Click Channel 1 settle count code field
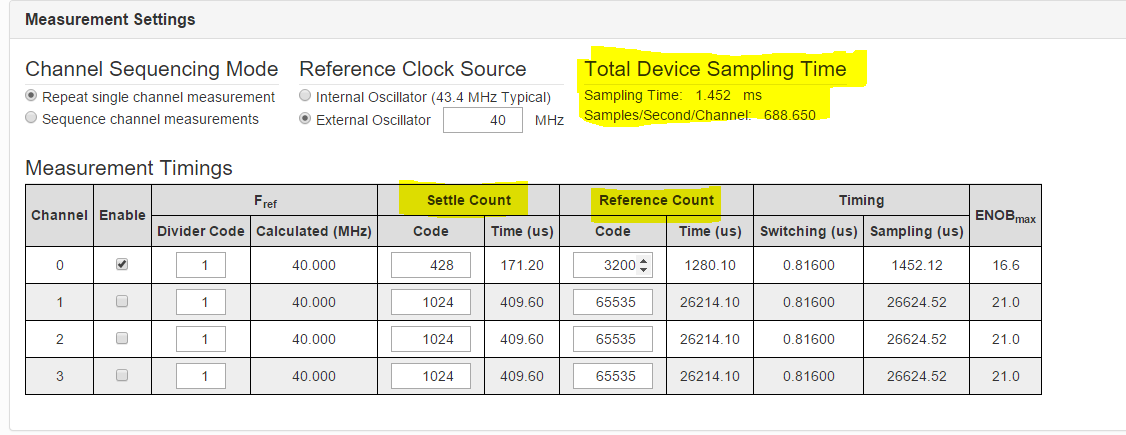The width and height of the screenshot is (1126, 435). point(431,302)
